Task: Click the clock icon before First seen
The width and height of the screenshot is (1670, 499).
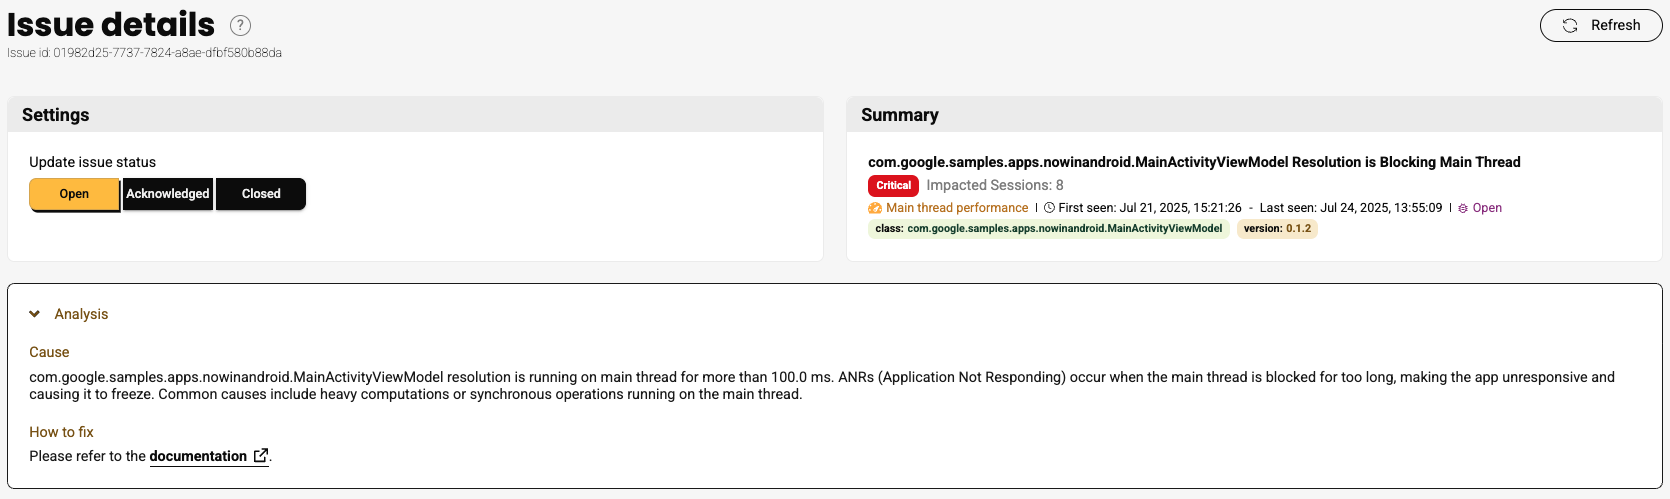Action: tap(1049, 208)
